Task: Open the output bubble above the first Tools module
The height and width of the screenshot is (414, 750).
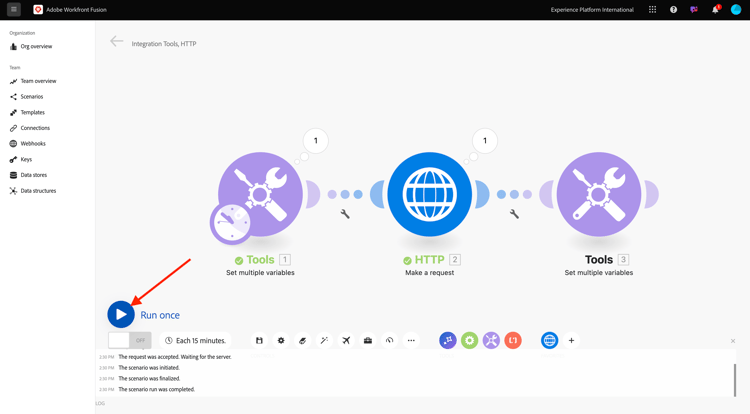Action: tap(316, 141)
